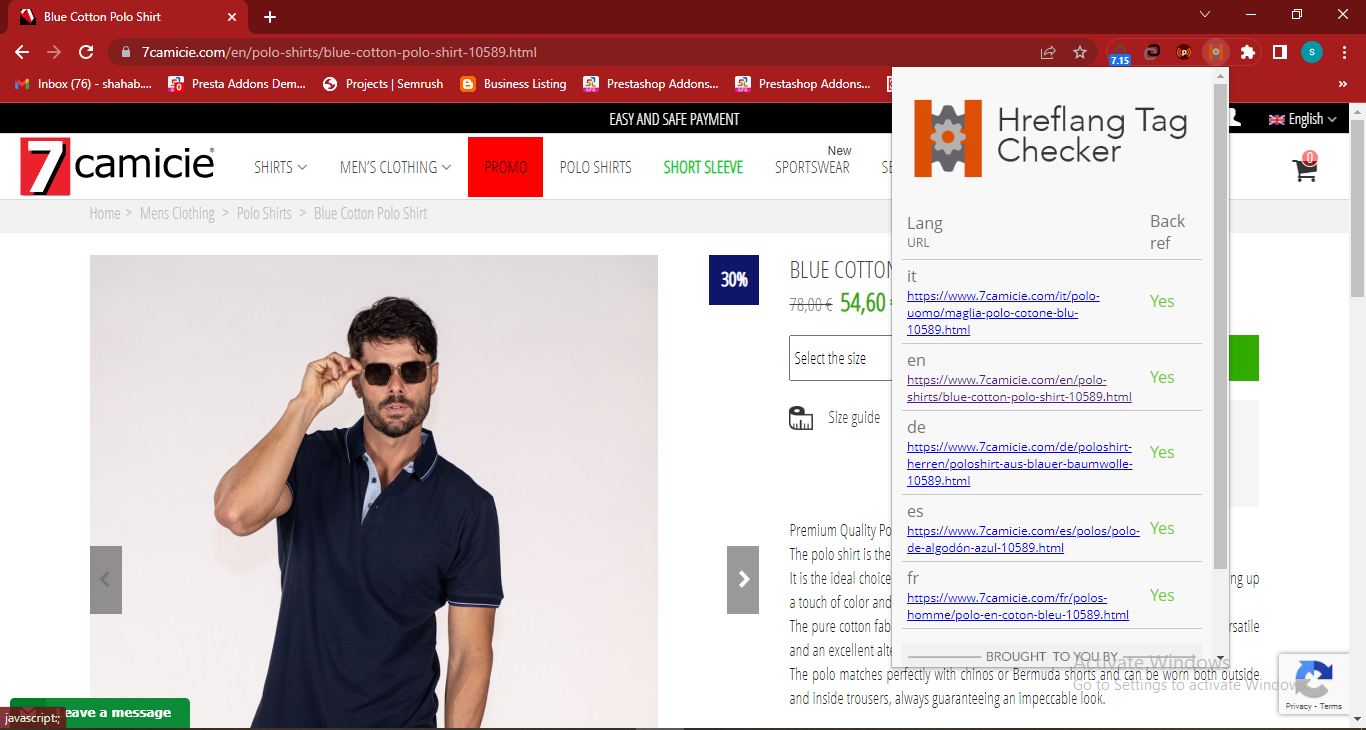Expand the MEN'S CLOTHING menu

[x=395, y=167]
